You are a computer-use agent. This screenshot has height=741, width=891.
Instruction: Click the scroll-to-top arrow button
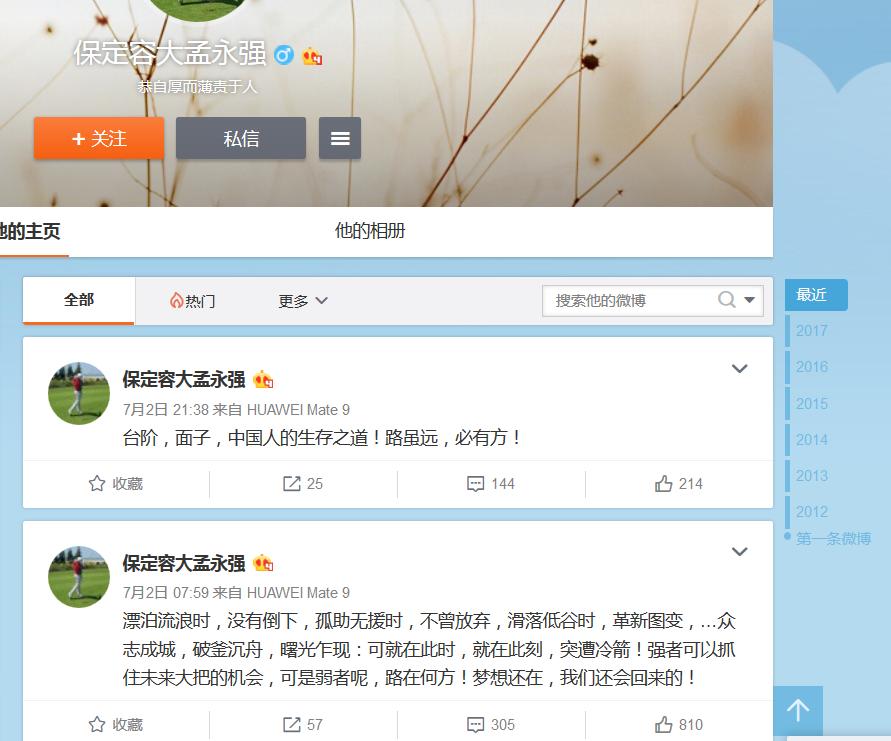click(x=797, y=711)
